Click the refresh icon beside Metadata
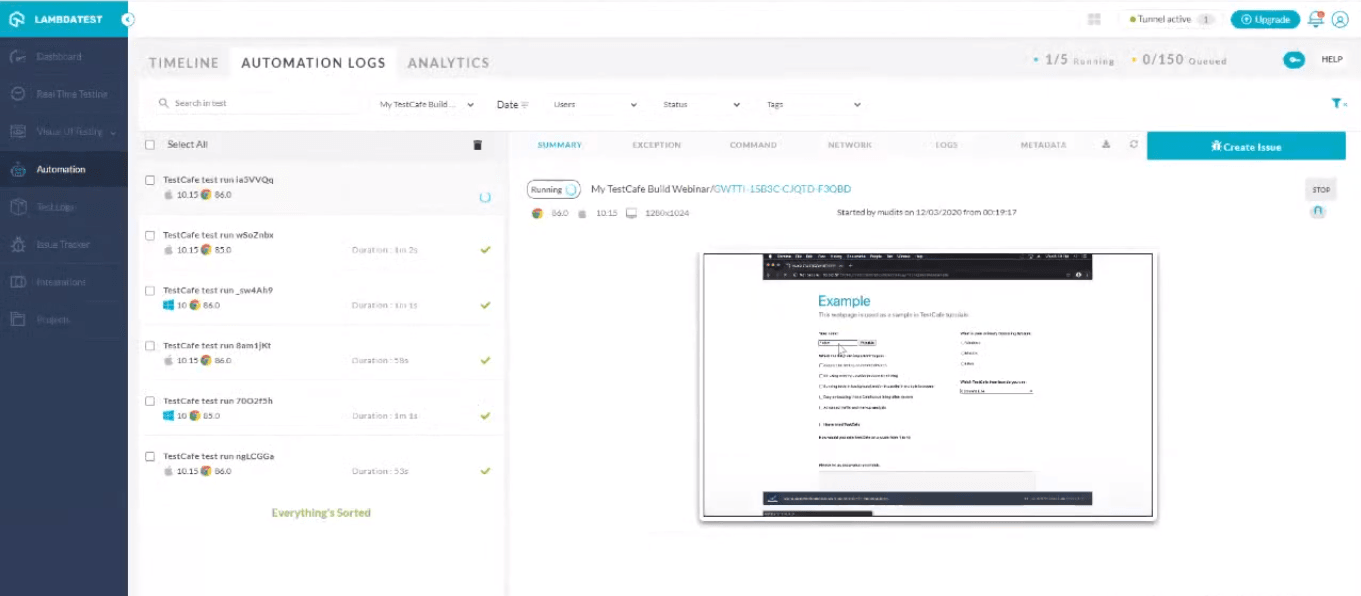Image resolution: width=1361 pixels, height=596 pixels. point(1134,145)
